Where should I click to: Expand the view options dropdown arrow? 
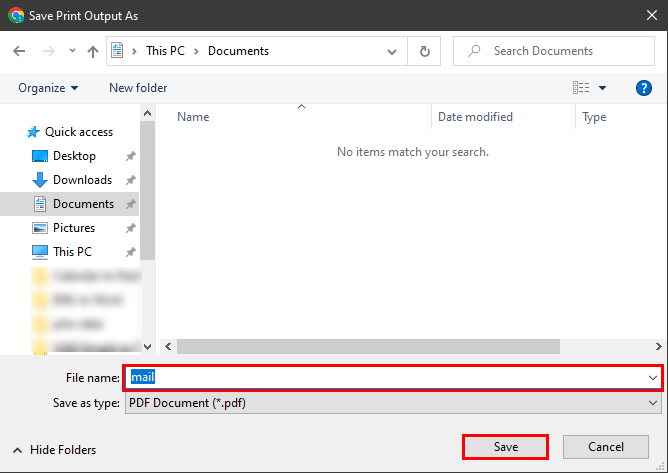click(x=603, y=88)
